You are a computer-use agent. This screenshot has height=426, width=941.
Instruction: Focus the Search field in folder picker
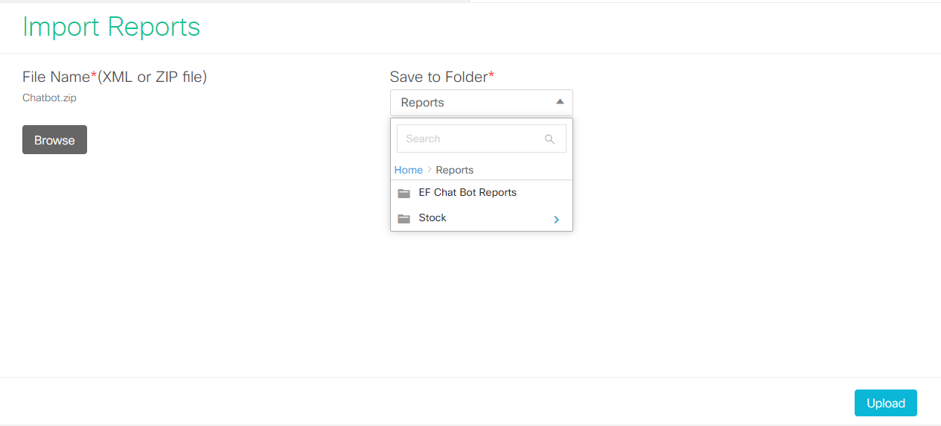tap(470, 139)
